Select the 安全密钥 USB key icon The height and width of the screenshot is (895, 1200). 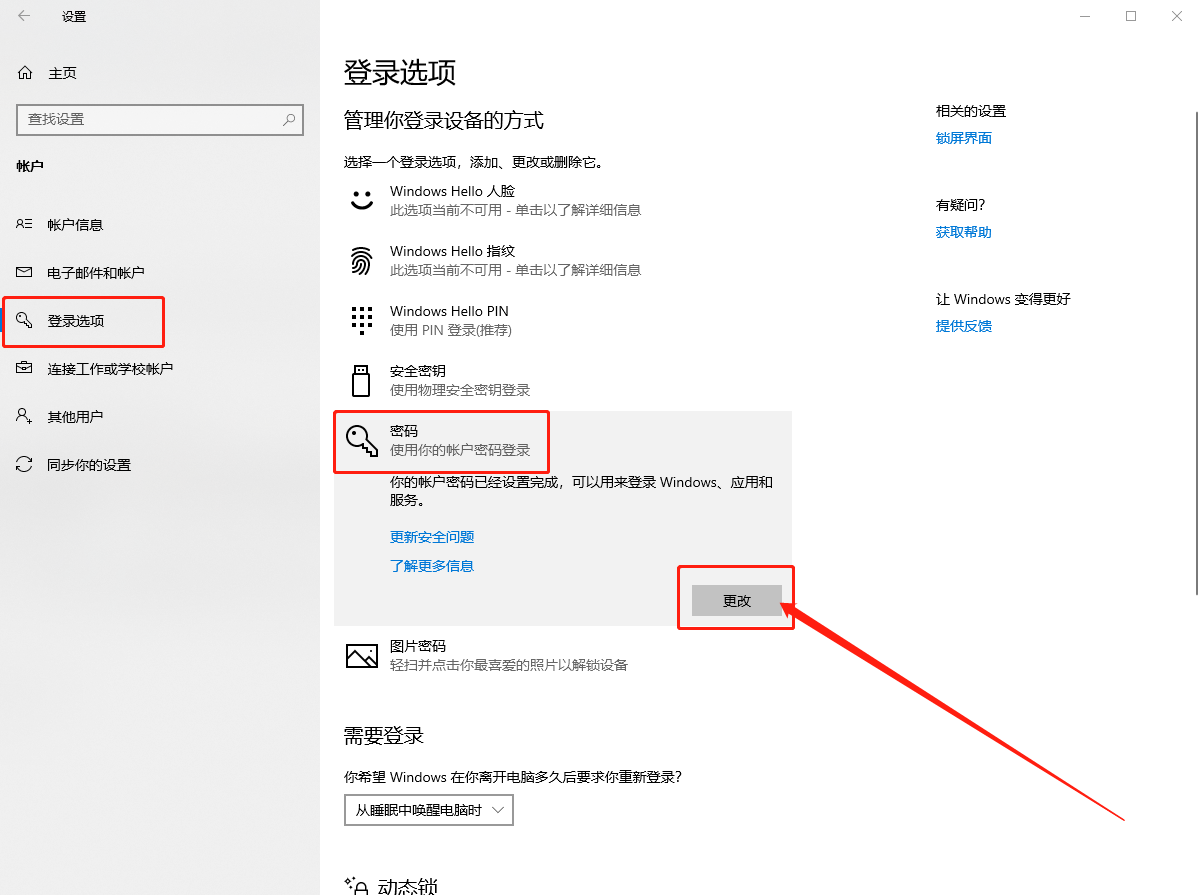pos(361,379)
